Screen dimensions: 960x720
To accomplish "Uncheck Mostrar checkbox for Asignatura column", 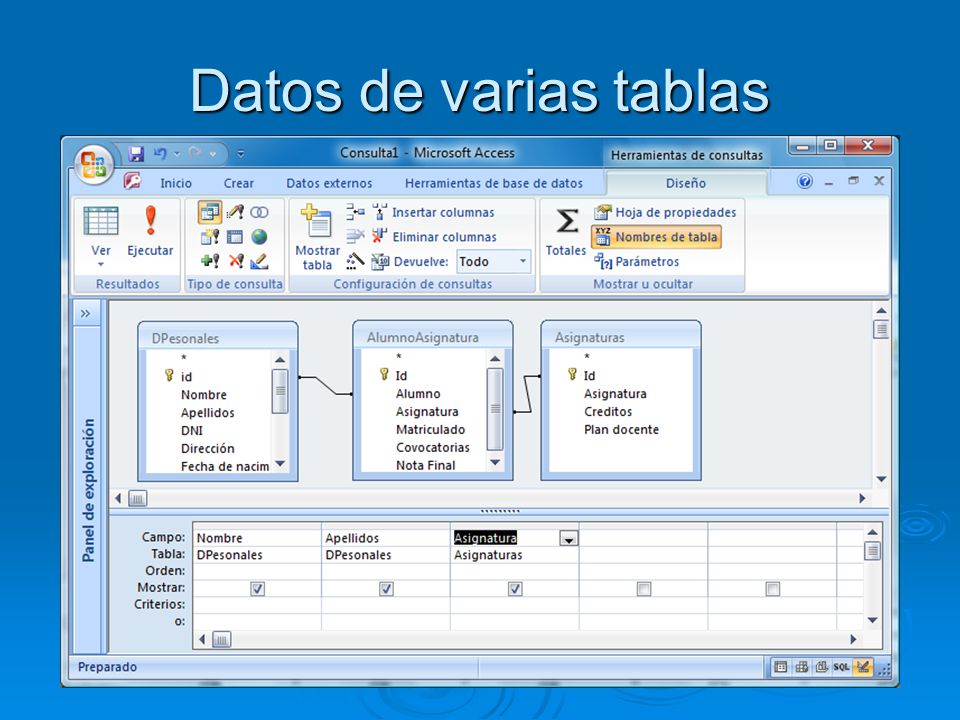I will point(516,589).
